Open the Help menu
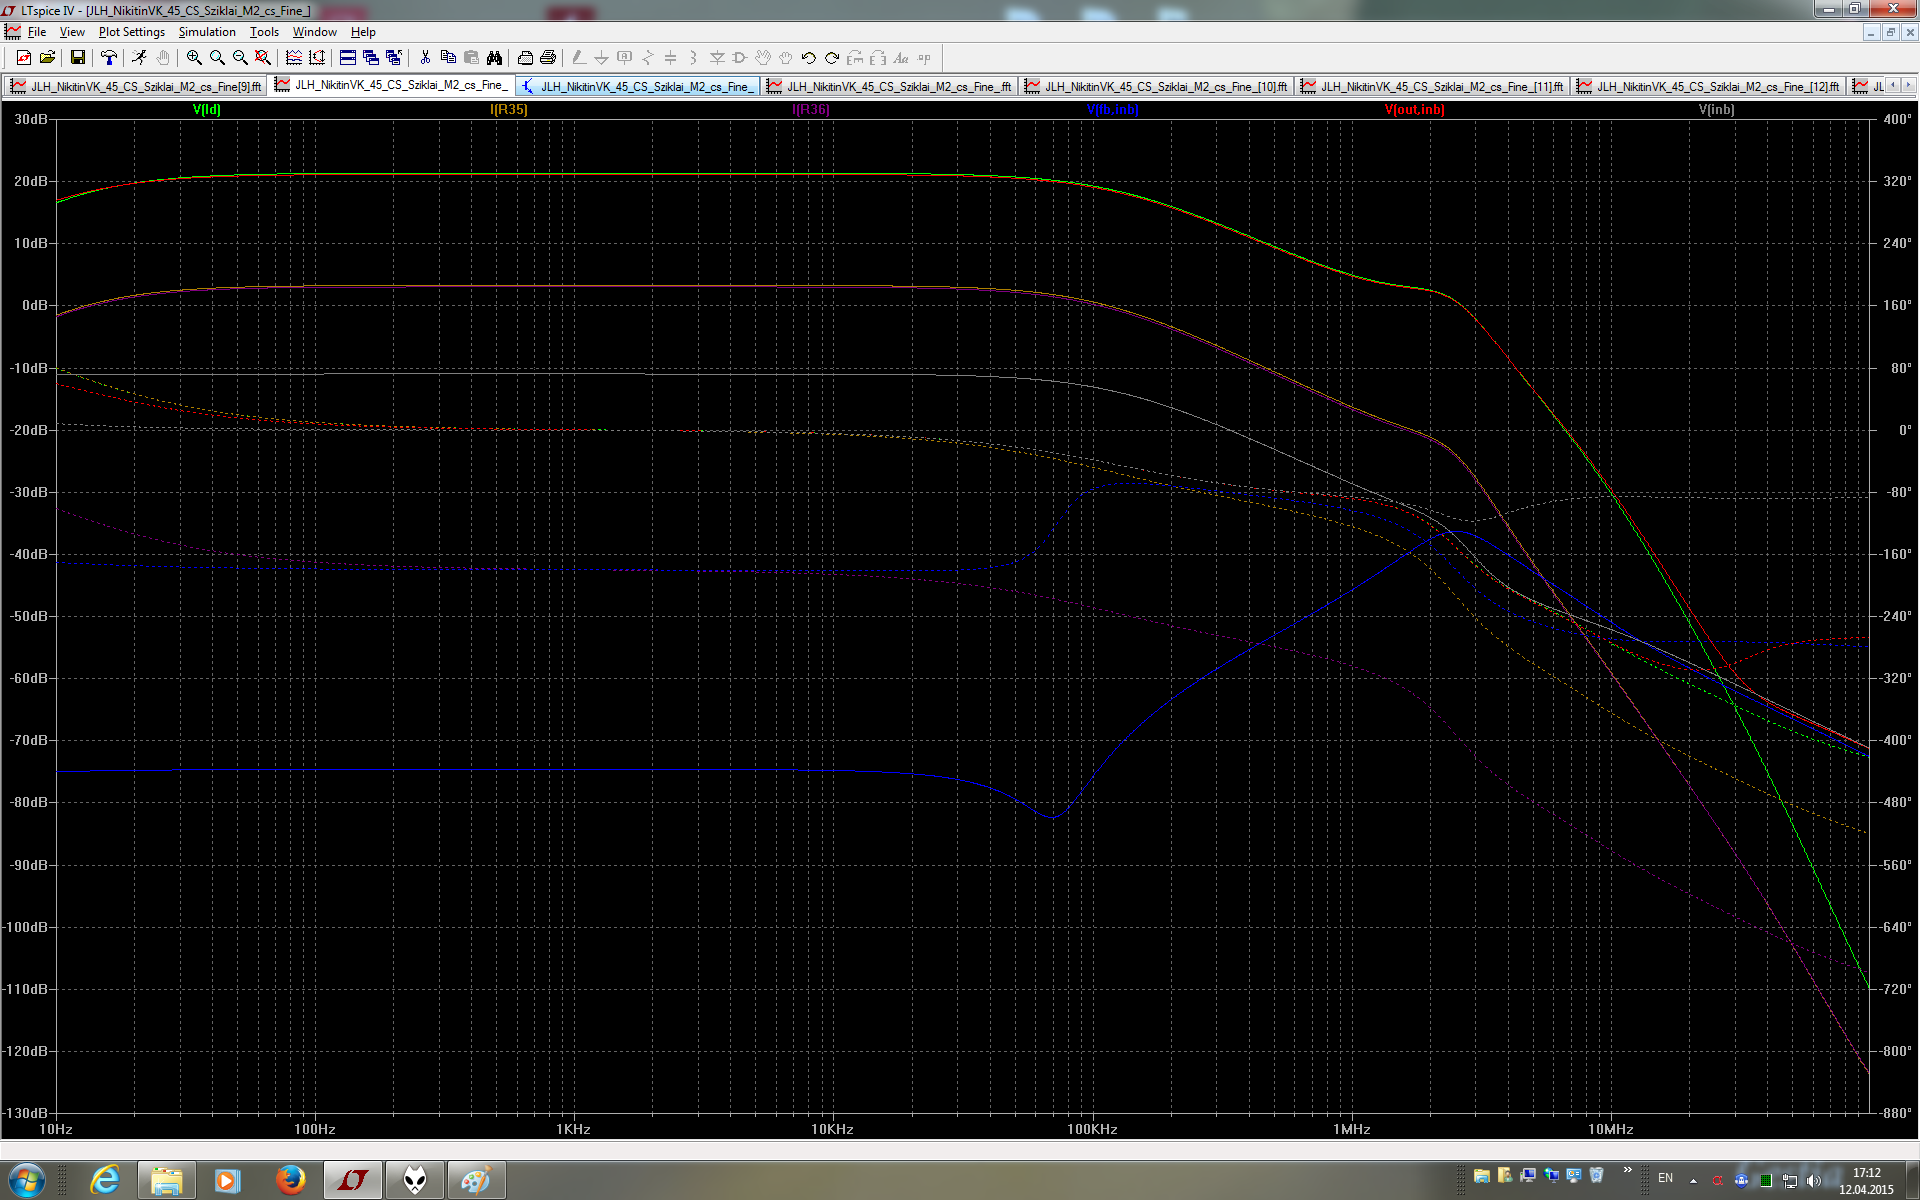1920x1200 pixels. point(363,32)
